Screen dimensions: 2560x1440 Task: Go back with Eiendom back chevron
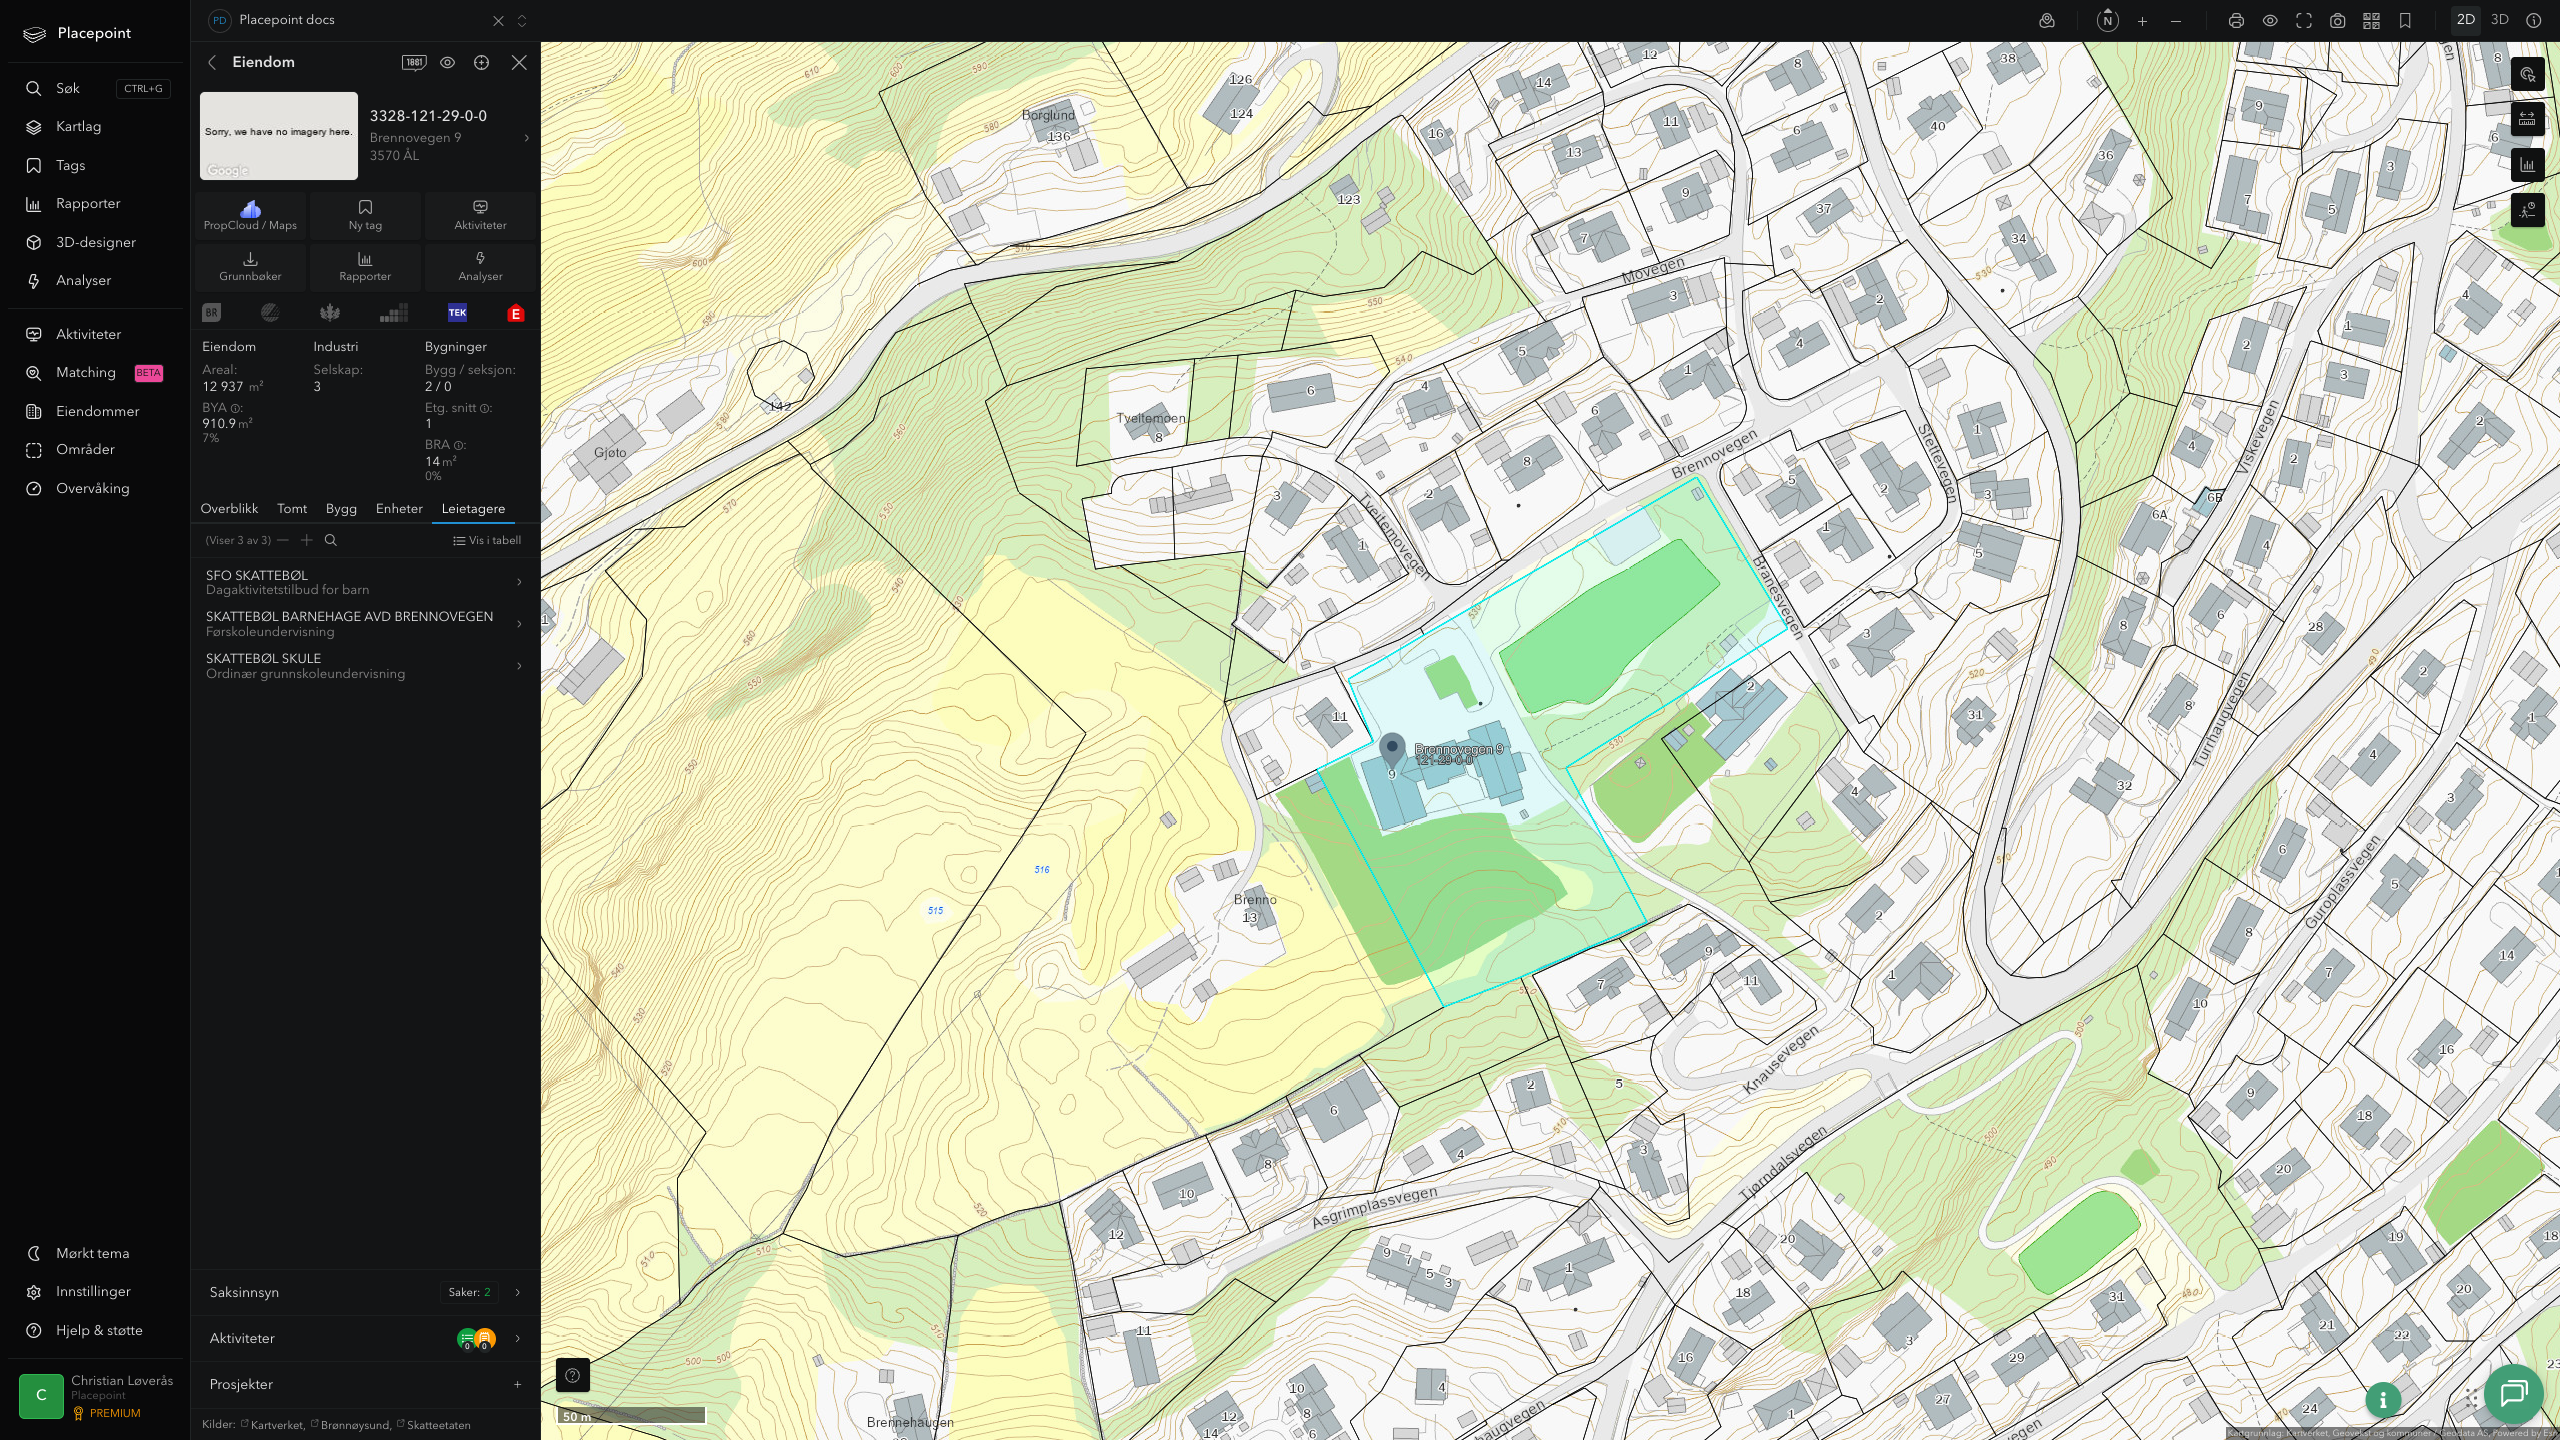click(x=212, y=62)
